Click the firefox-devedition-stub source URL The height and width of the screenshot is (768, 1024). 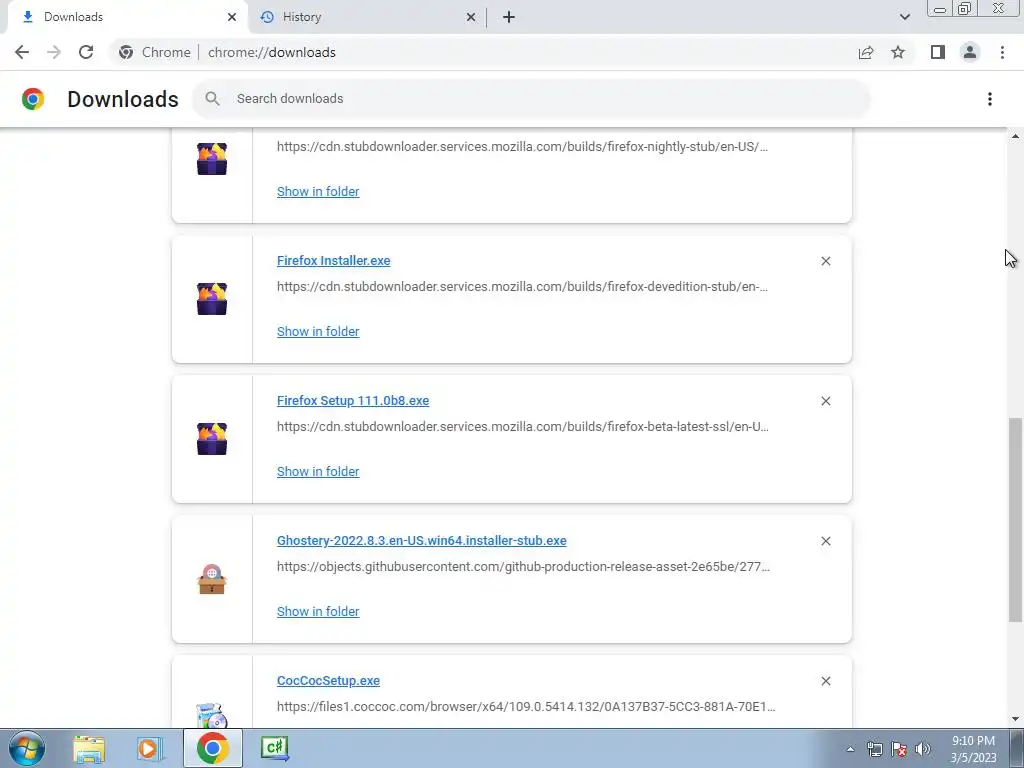click(x=522, y=287)
